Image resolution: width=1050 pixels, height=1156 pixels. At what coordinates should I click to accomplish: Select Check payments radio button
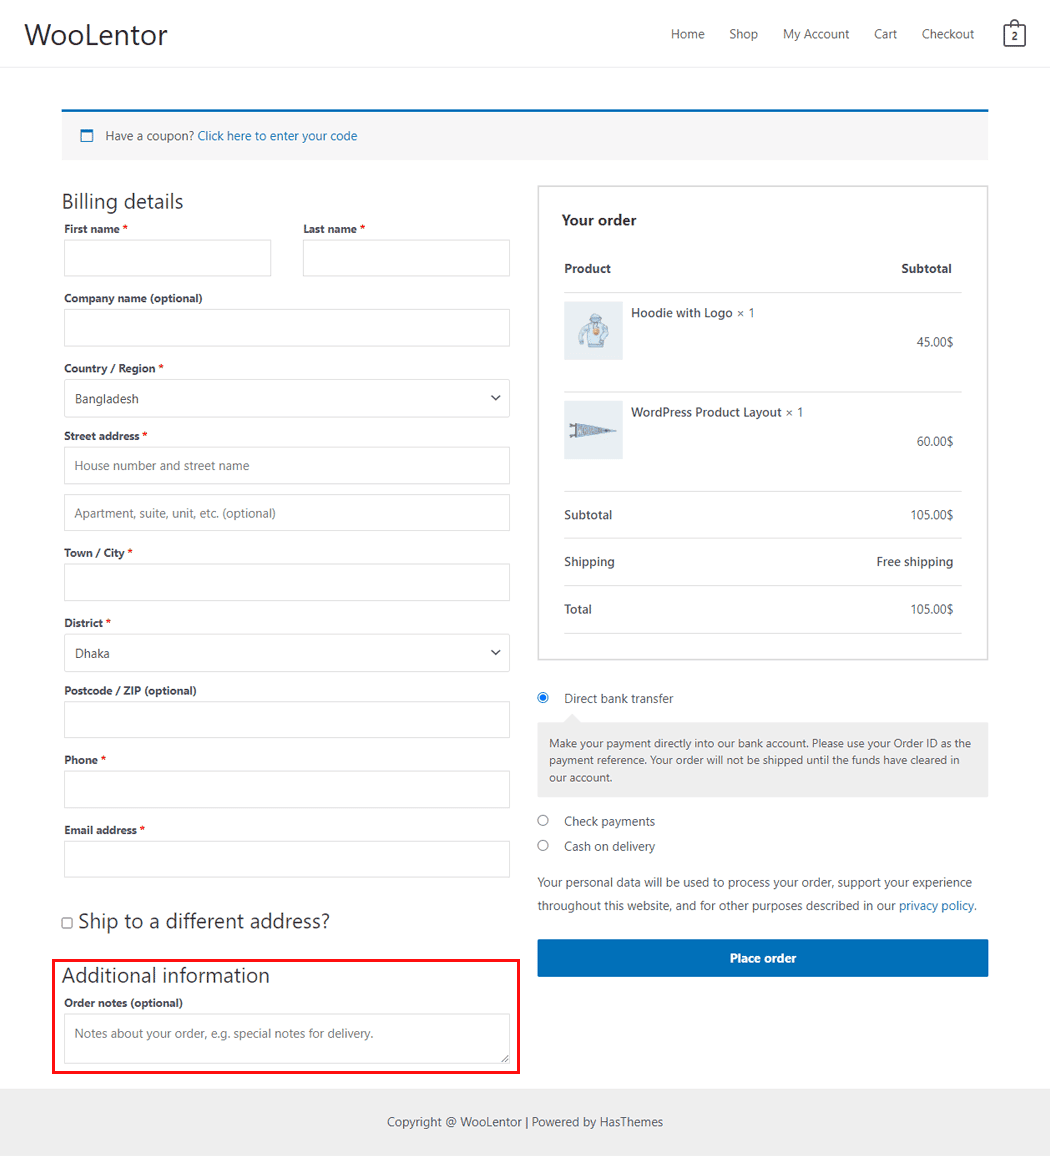pos(543,821)
